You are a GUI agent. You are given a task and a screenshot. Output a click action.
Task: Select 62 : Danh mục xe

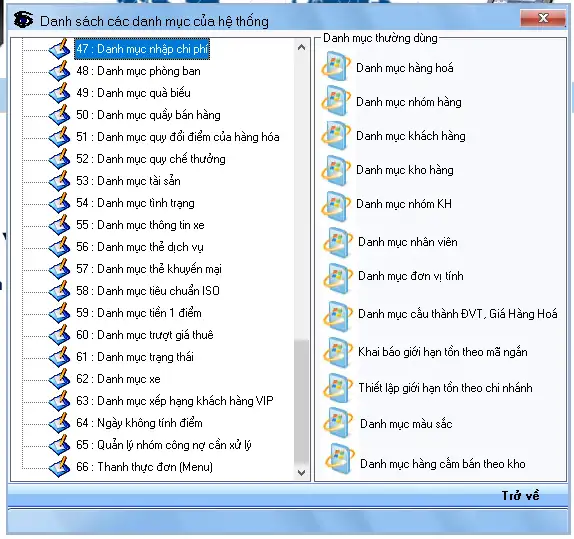point(118,379)
